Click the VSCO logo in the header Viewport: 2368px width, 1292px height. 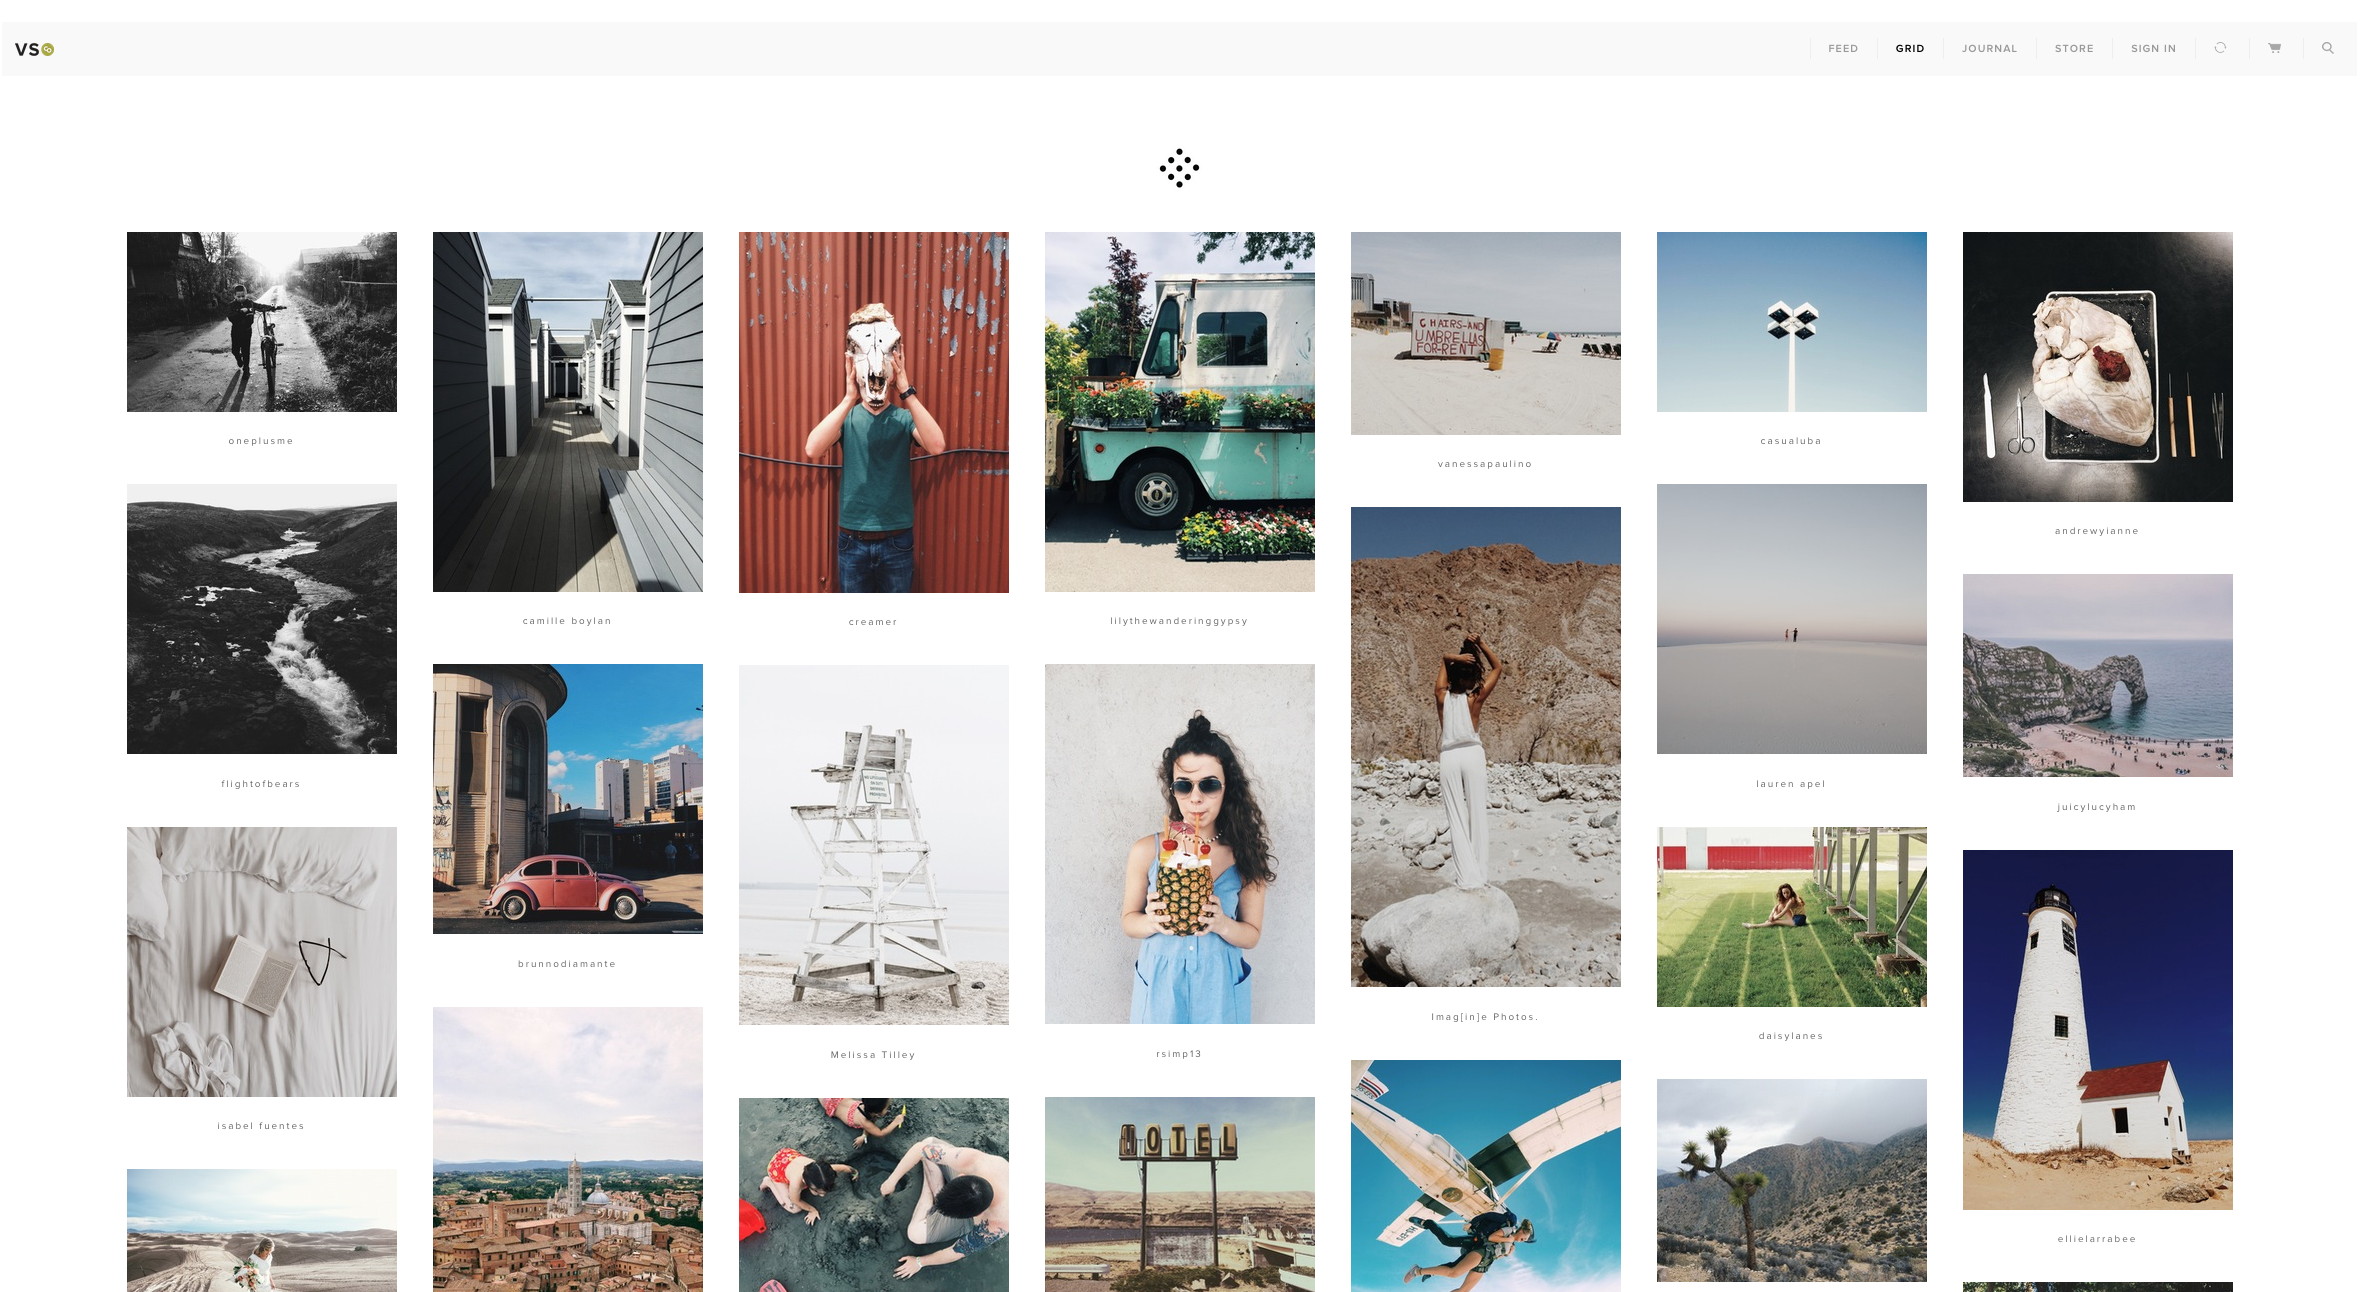(x=34, y=49)
